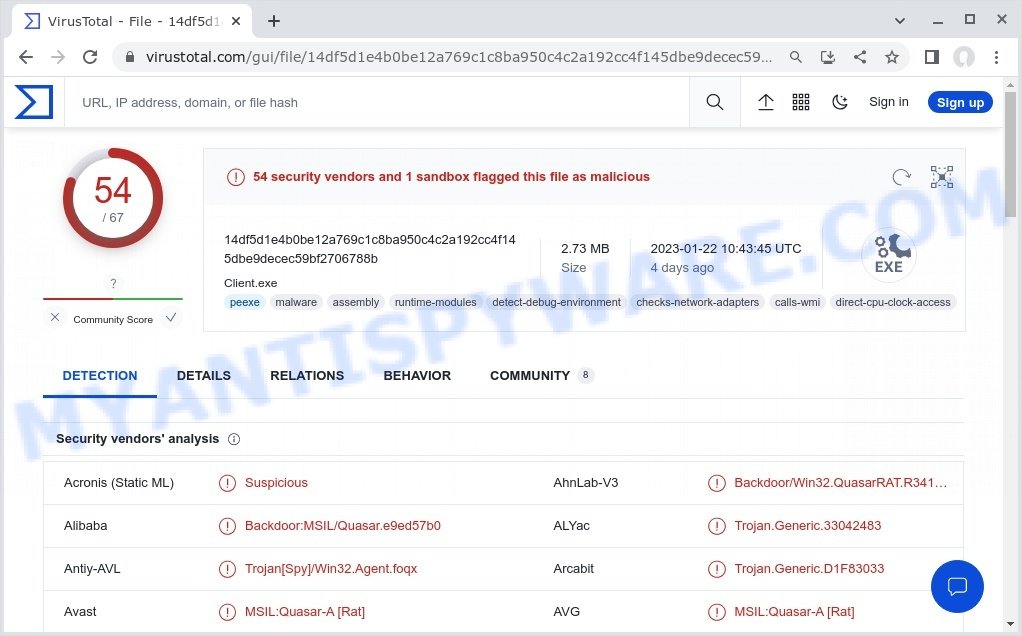This screenshot has width=1022, height=636.
Task: Switch to the DETECTION tab
Action: pyautogui.click(x=100, y=376)
